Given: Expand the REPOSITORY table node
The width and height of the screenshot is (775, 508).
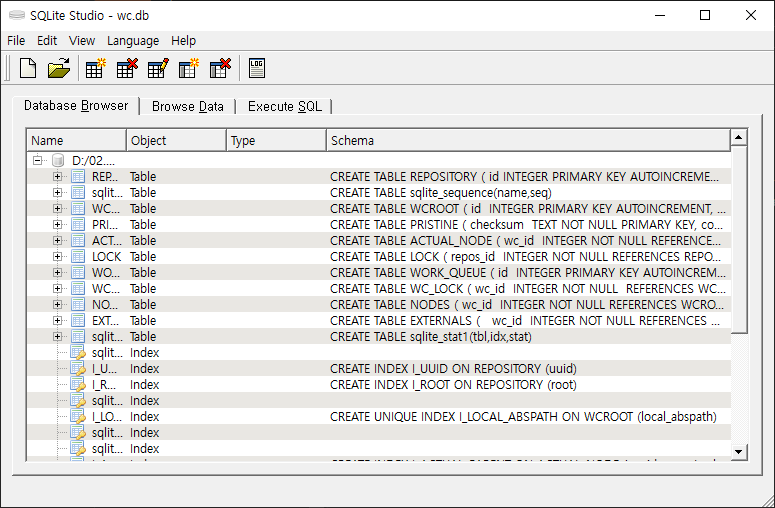Looking at the screenshot, I should tap(57, 176).
